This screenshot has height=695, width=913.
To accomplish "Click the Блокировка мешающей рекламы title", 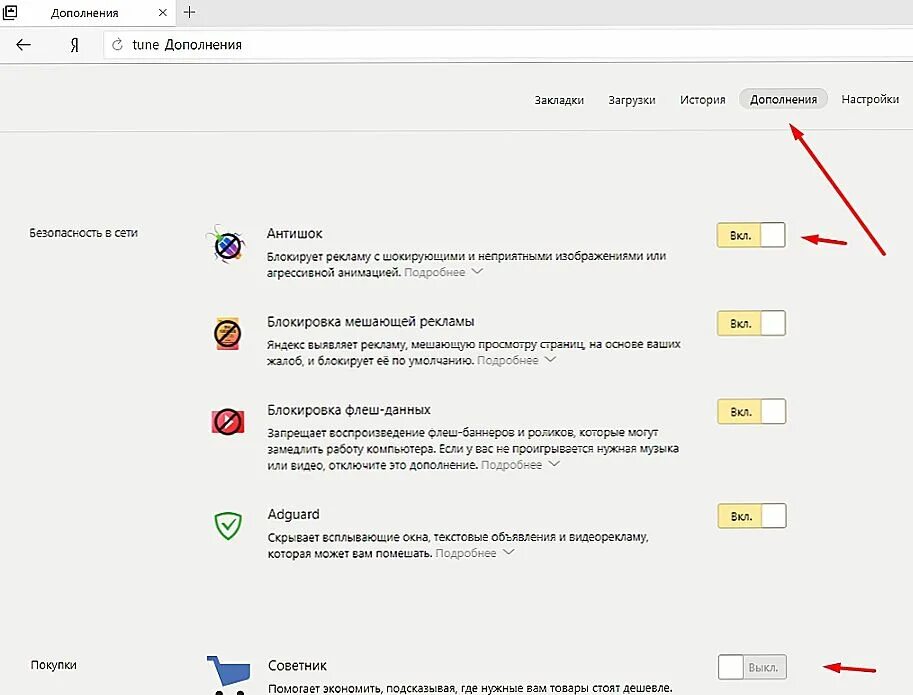I will [x=371, y=321].
